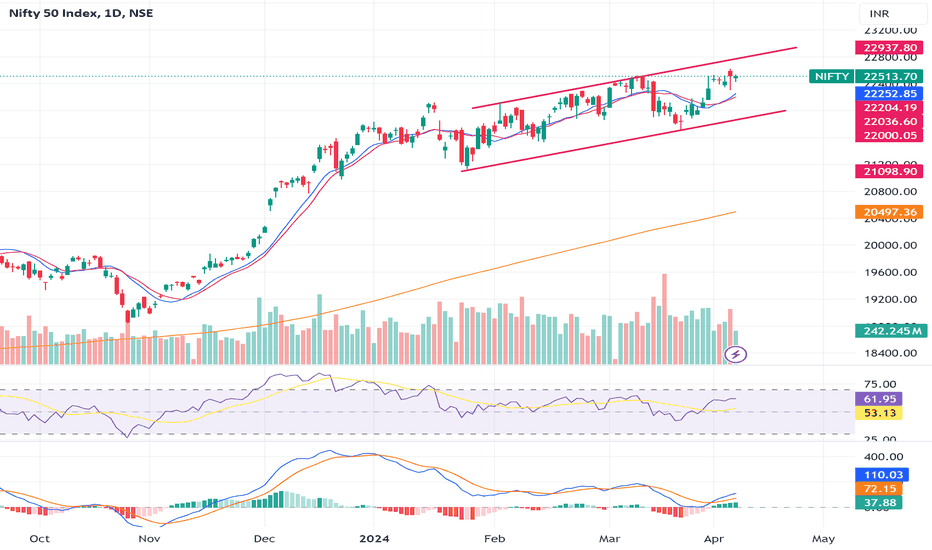Click the Dec label on time axis
932x550 pixels.
[x=264, y=539]
